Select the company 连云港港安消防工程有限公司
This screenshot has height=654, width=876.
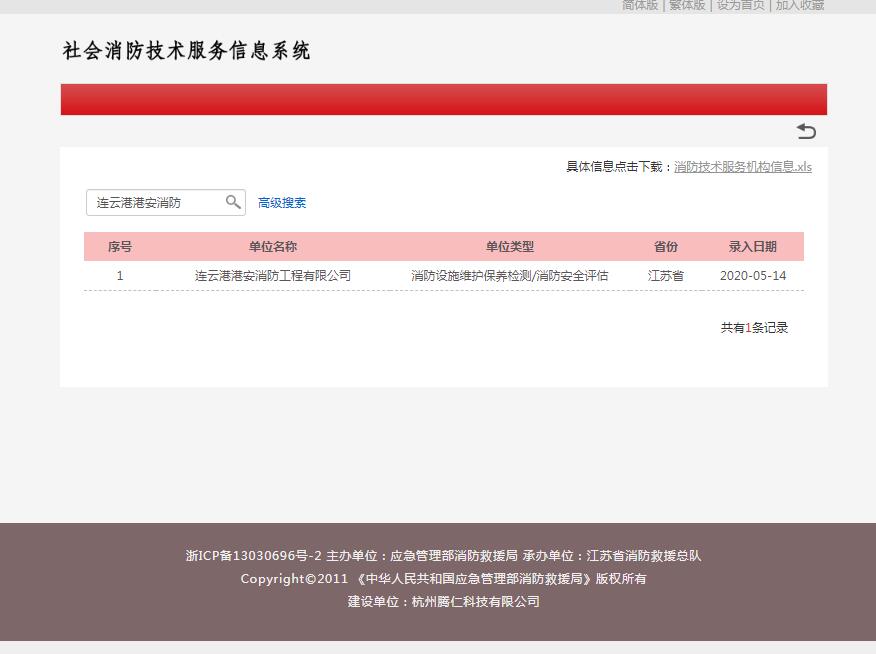tap(273, 275)
